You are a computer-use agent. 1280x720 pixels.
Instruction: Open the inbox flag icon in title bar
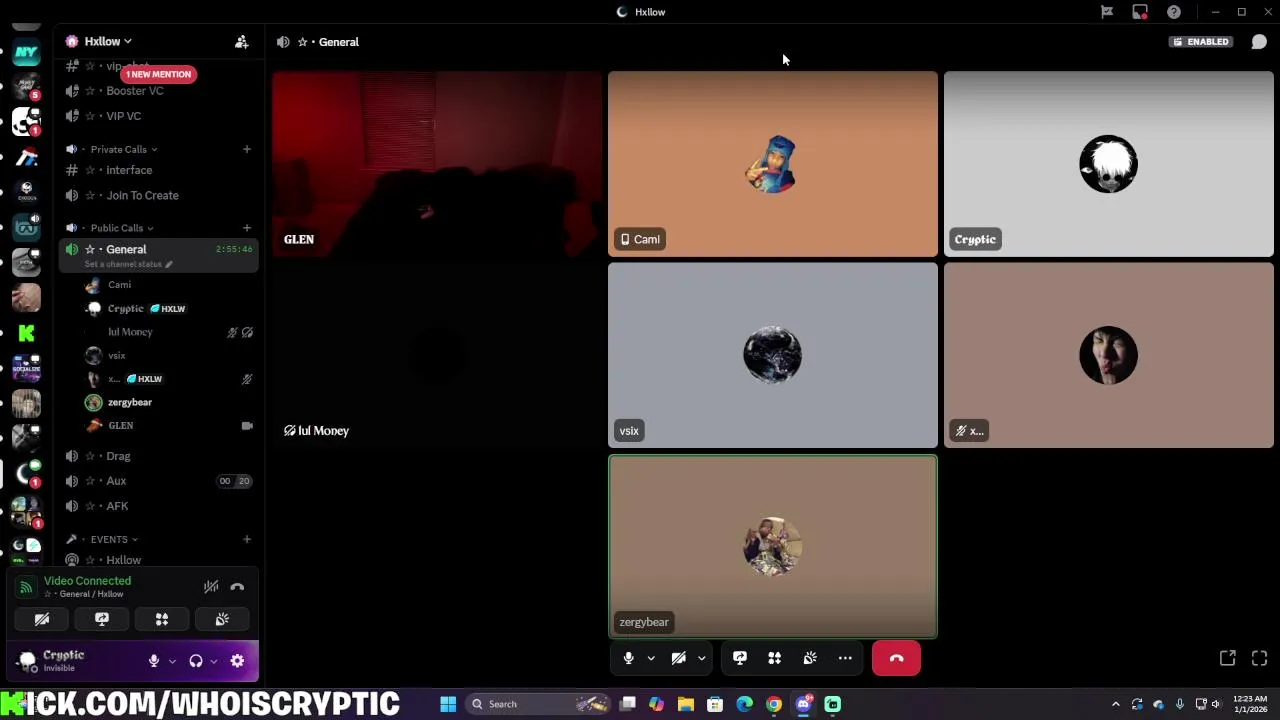[x=1107, y=12]
